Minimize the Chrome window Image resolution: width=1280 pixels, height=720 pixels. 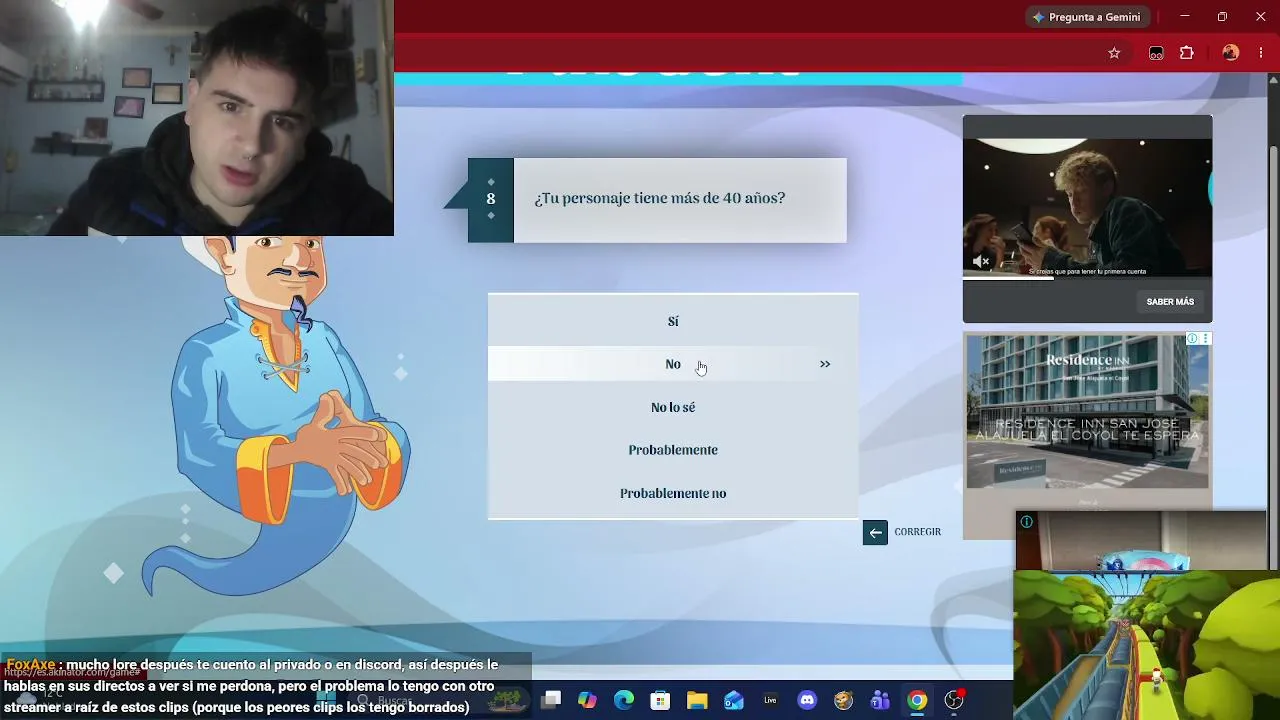pyautogui.click(x=1185, y=17)
